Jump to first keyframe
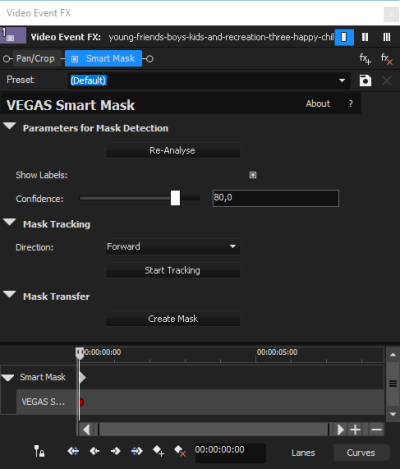 pyautogui.click(x=73, y=451)
